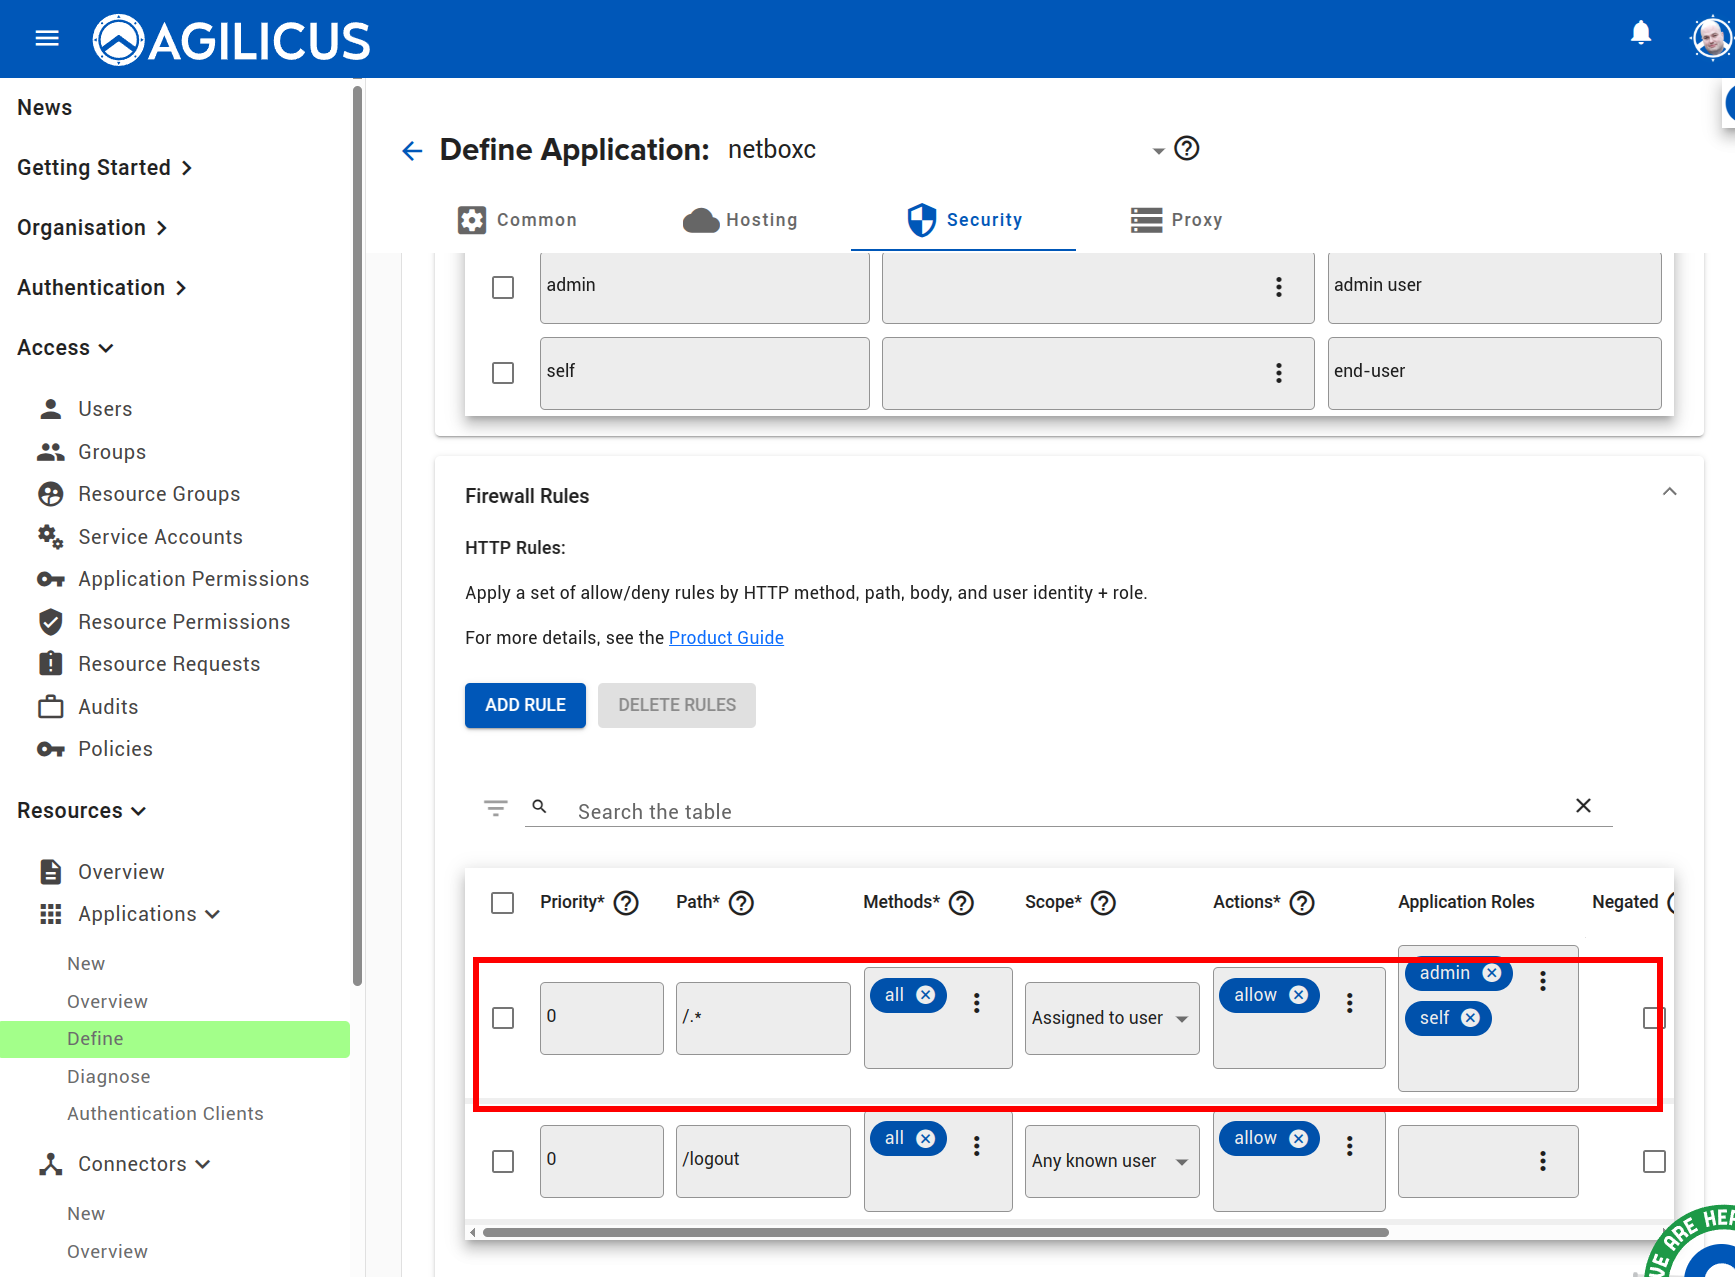The height and width of the screenshot is (1277, 1735).
Task: Open the Assigned to user scope dropdown
Action: [1111, 1017]
